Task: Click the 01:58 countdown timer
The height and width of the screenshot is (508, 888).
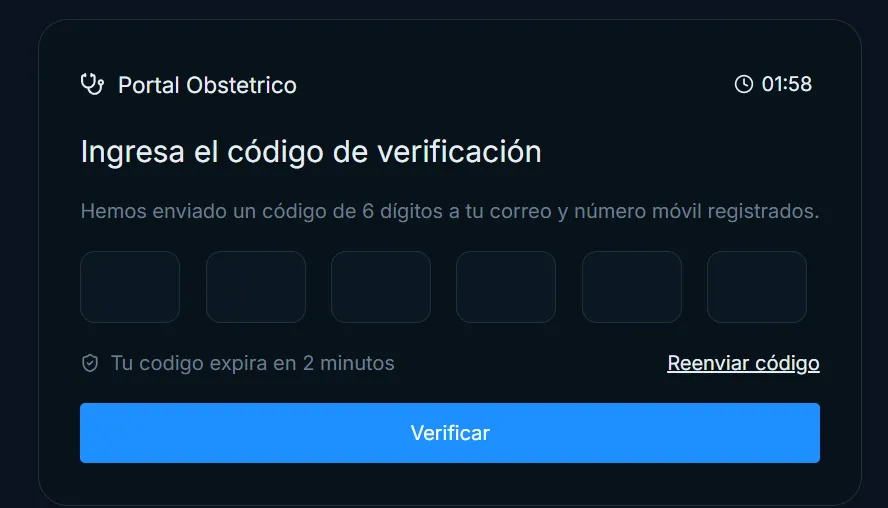Action: click(787, 84)
